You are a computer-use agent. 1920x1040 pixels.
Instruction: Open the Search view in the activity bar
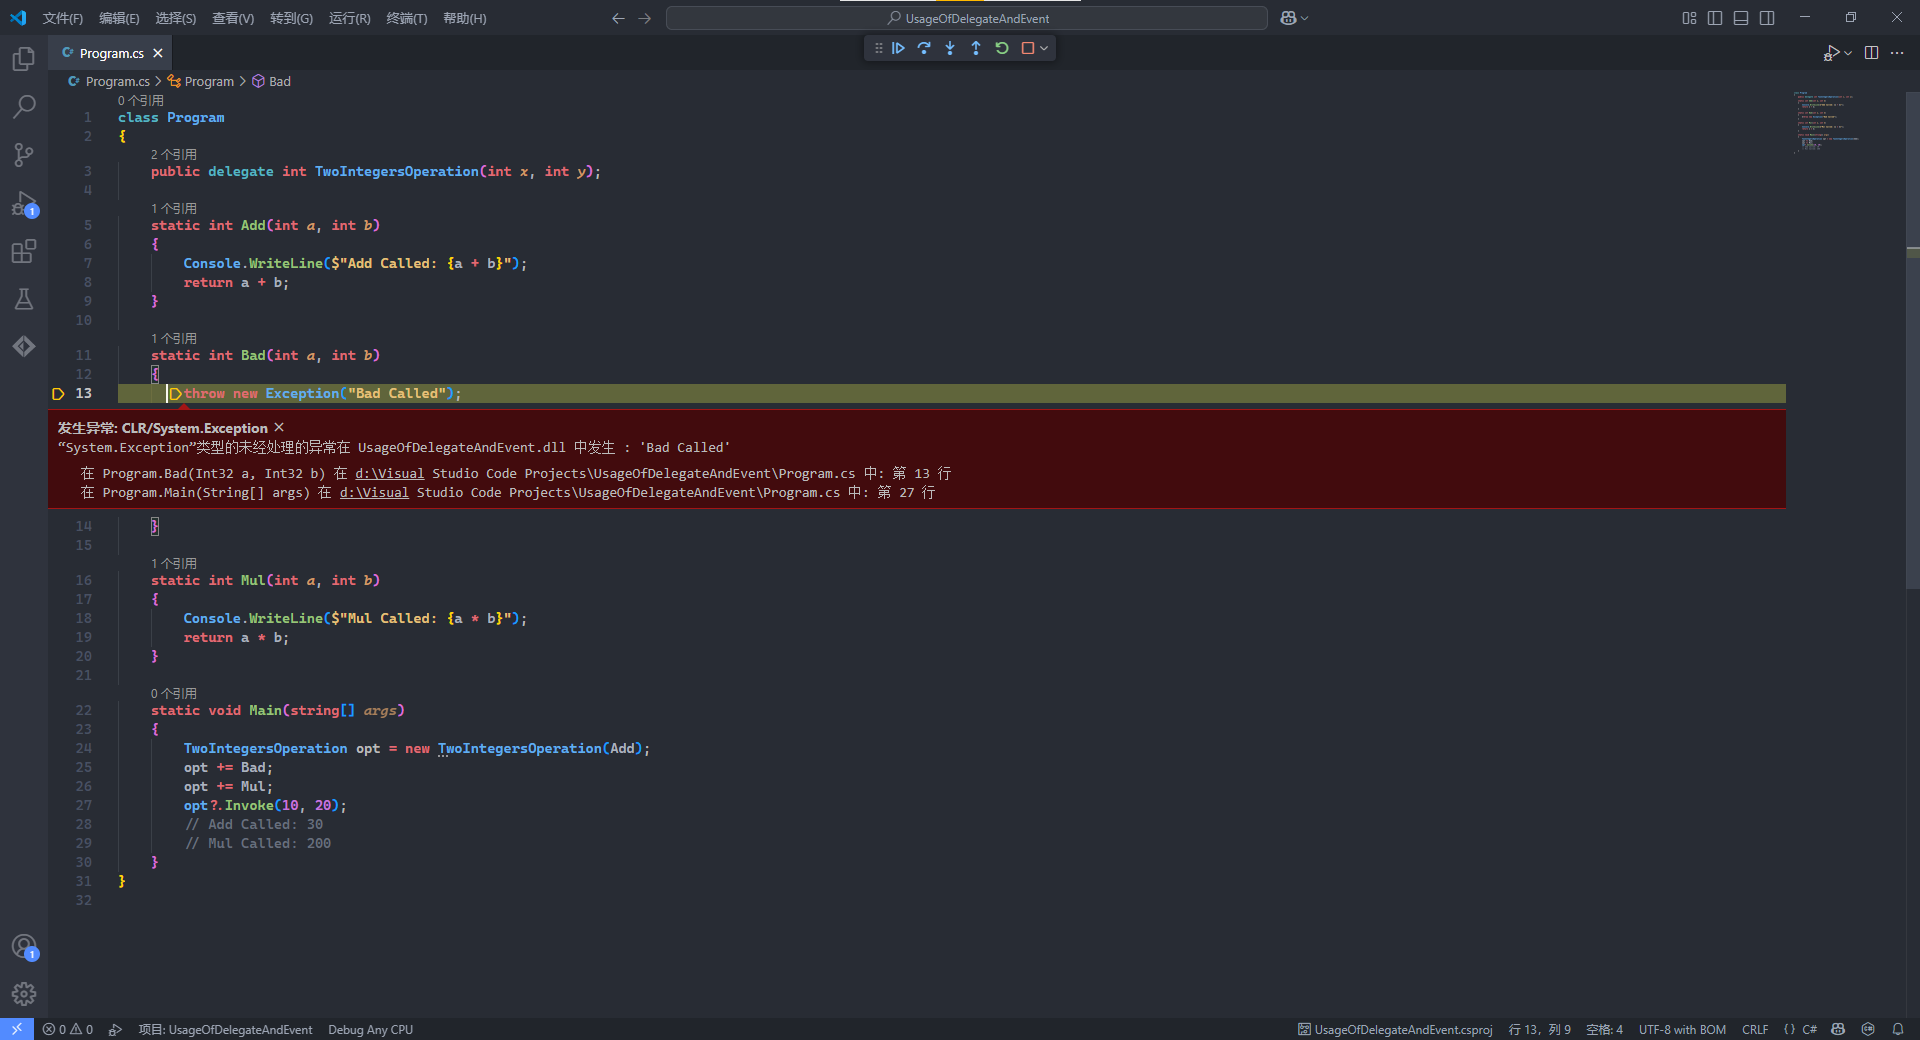(x=24, y=106)
